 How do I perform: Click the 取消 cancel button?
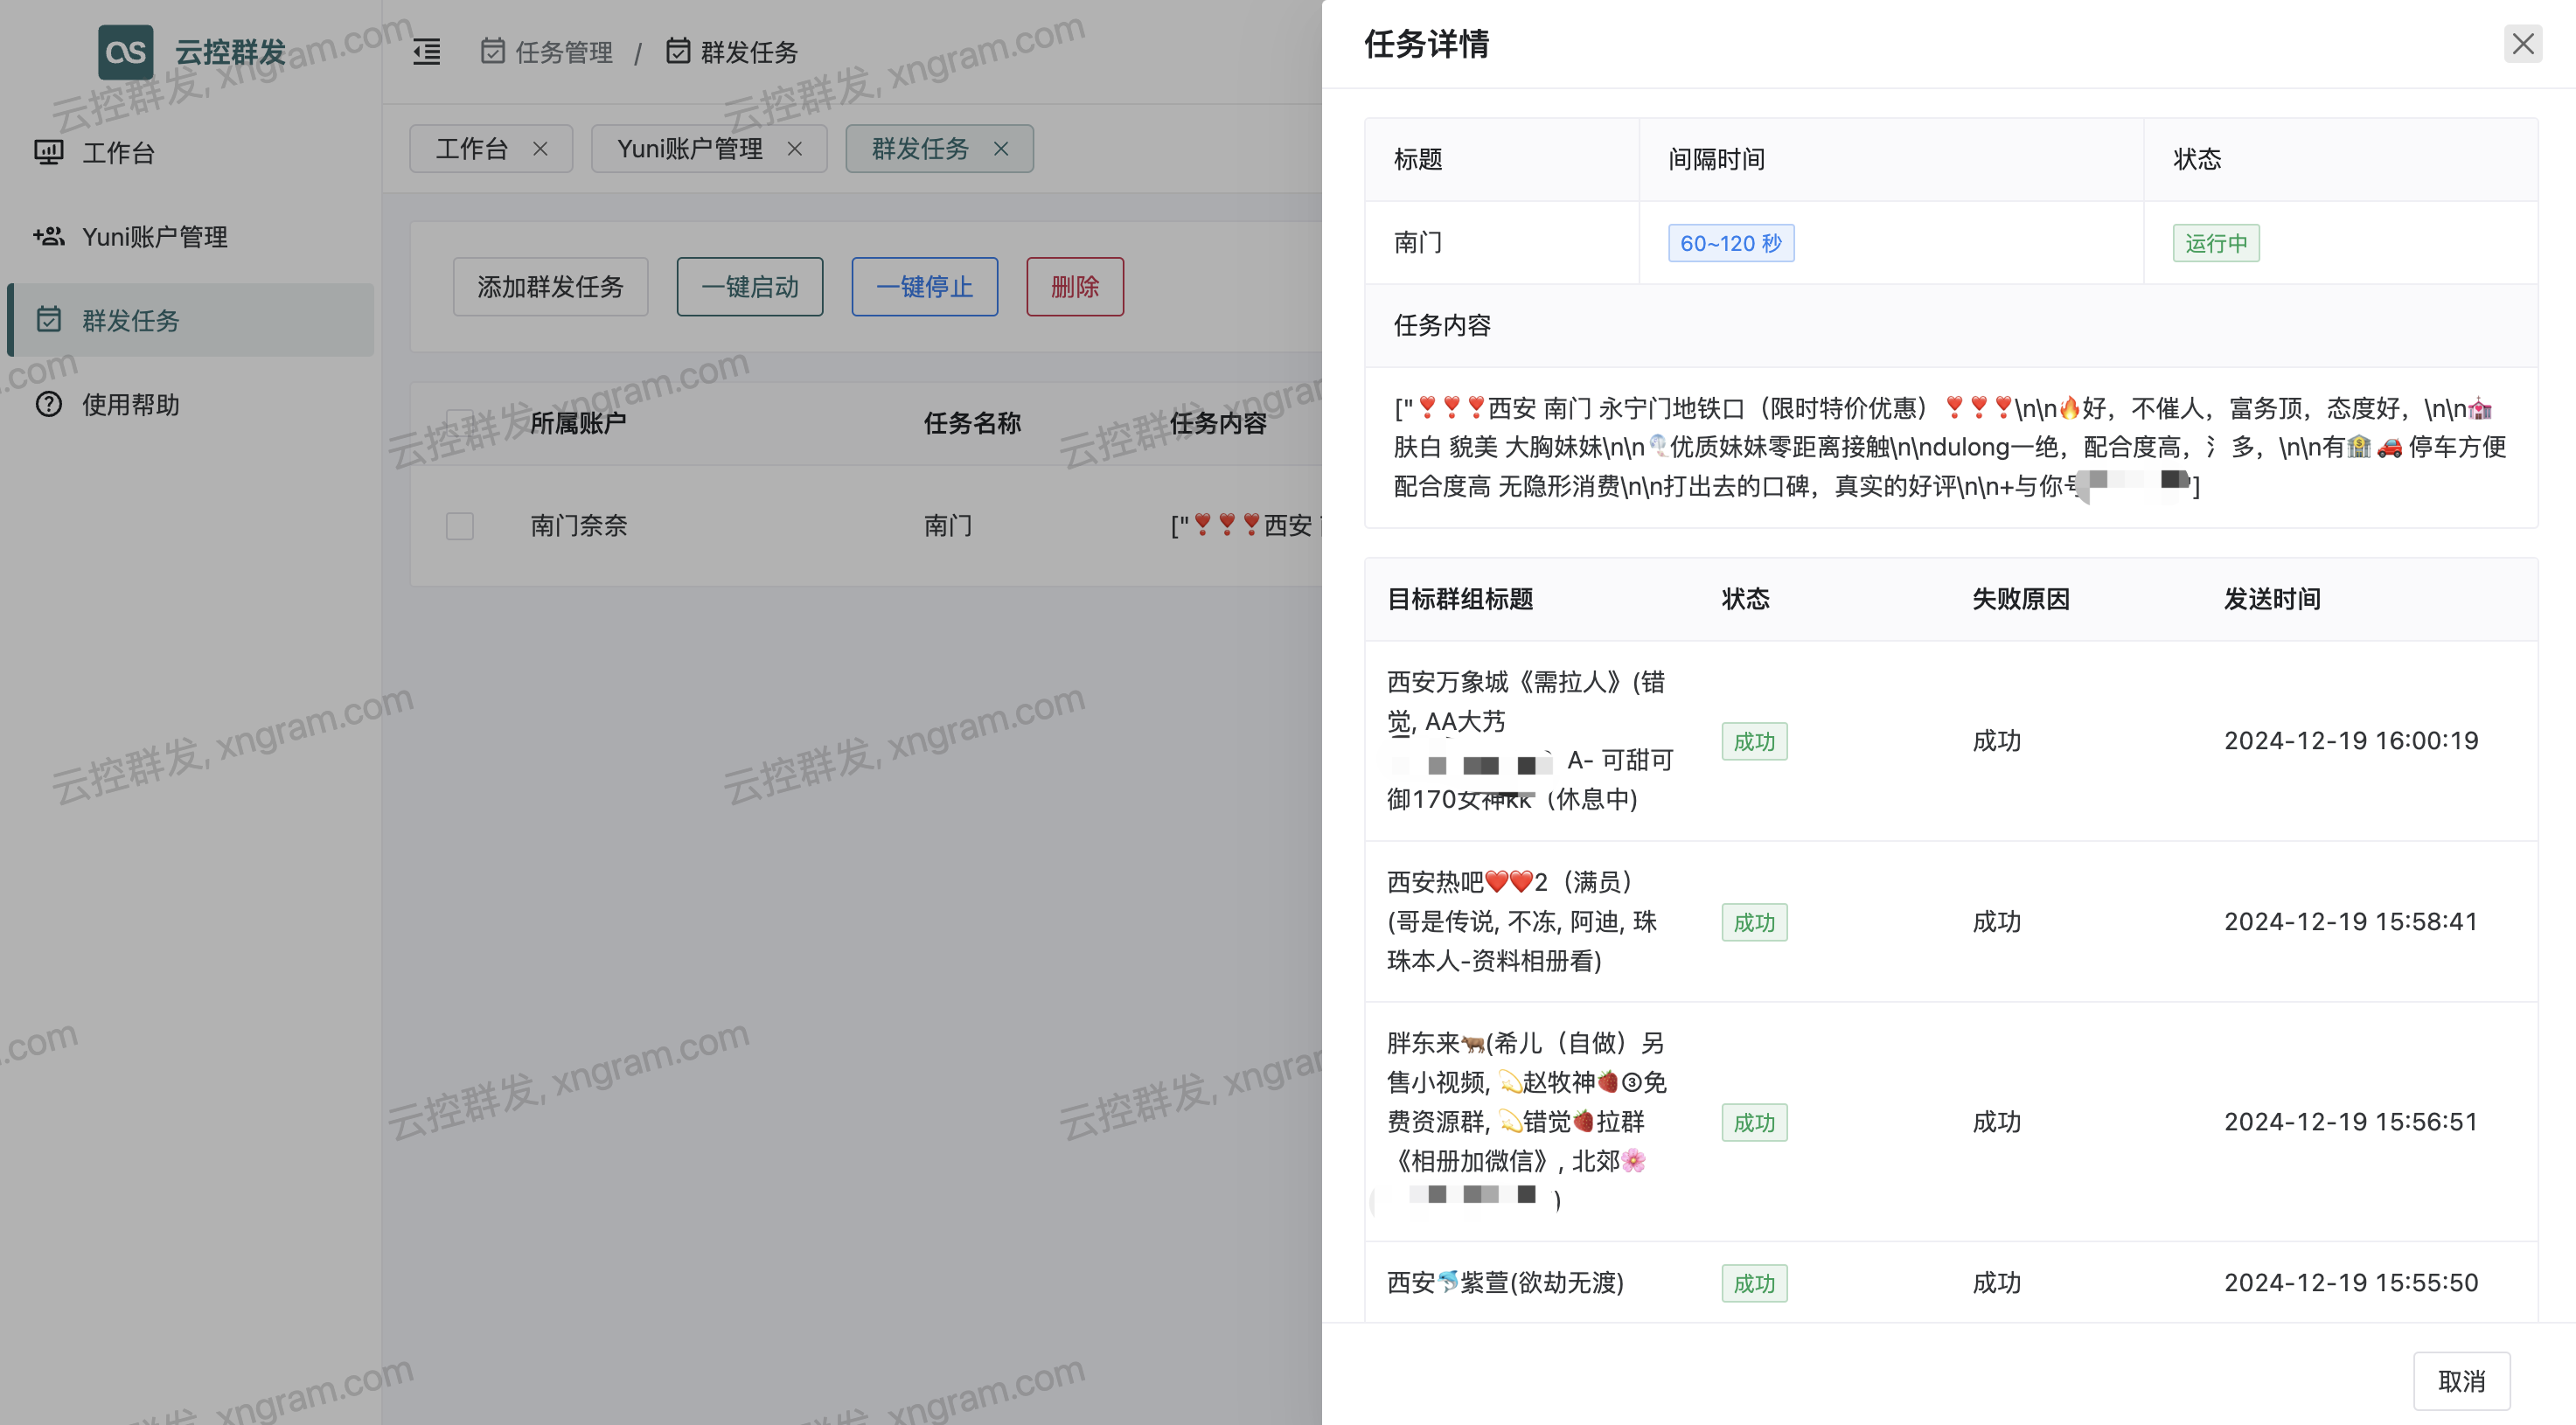coord(2464,1381)
